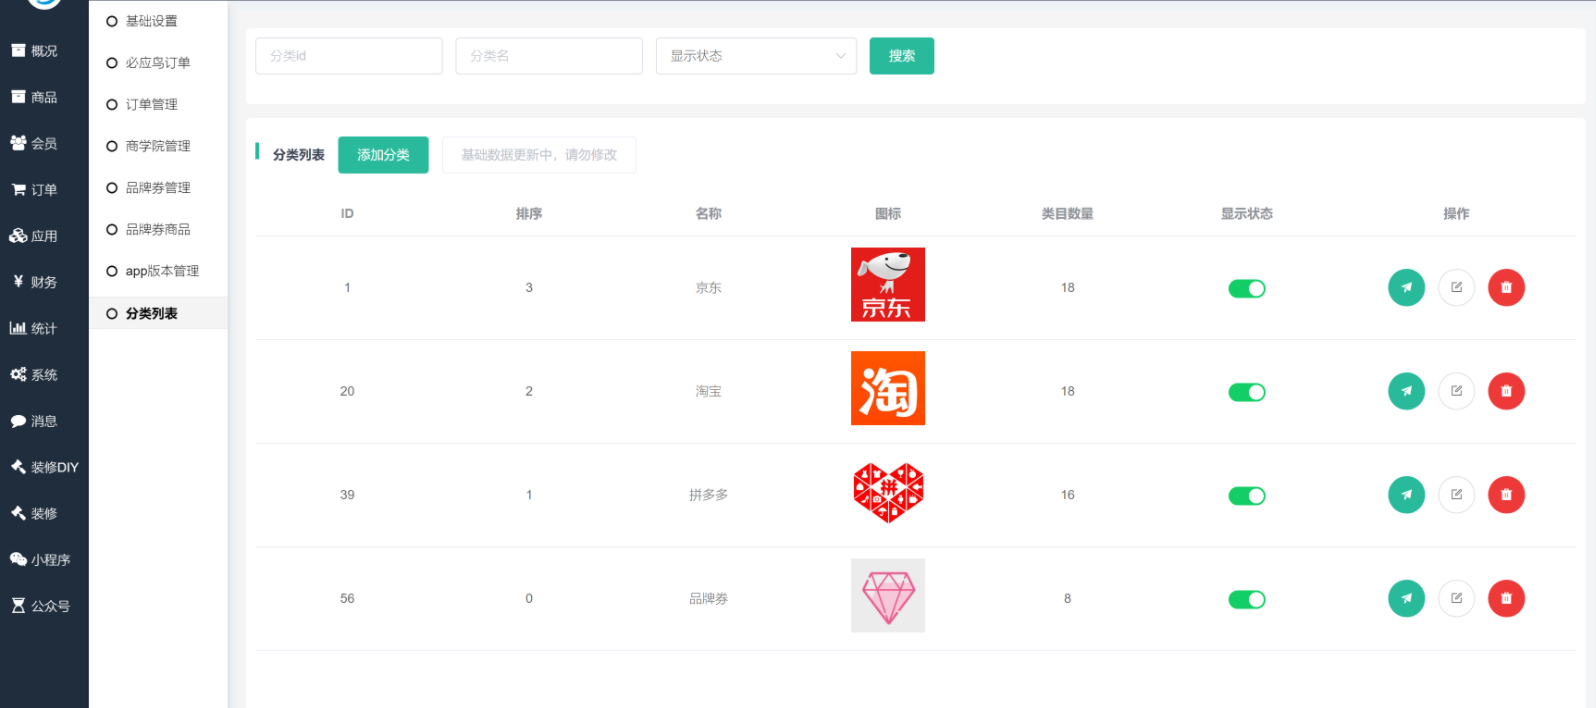Click the 京东 logo thumbnail
Screen dimensions: 1596x708
point(887,285)
